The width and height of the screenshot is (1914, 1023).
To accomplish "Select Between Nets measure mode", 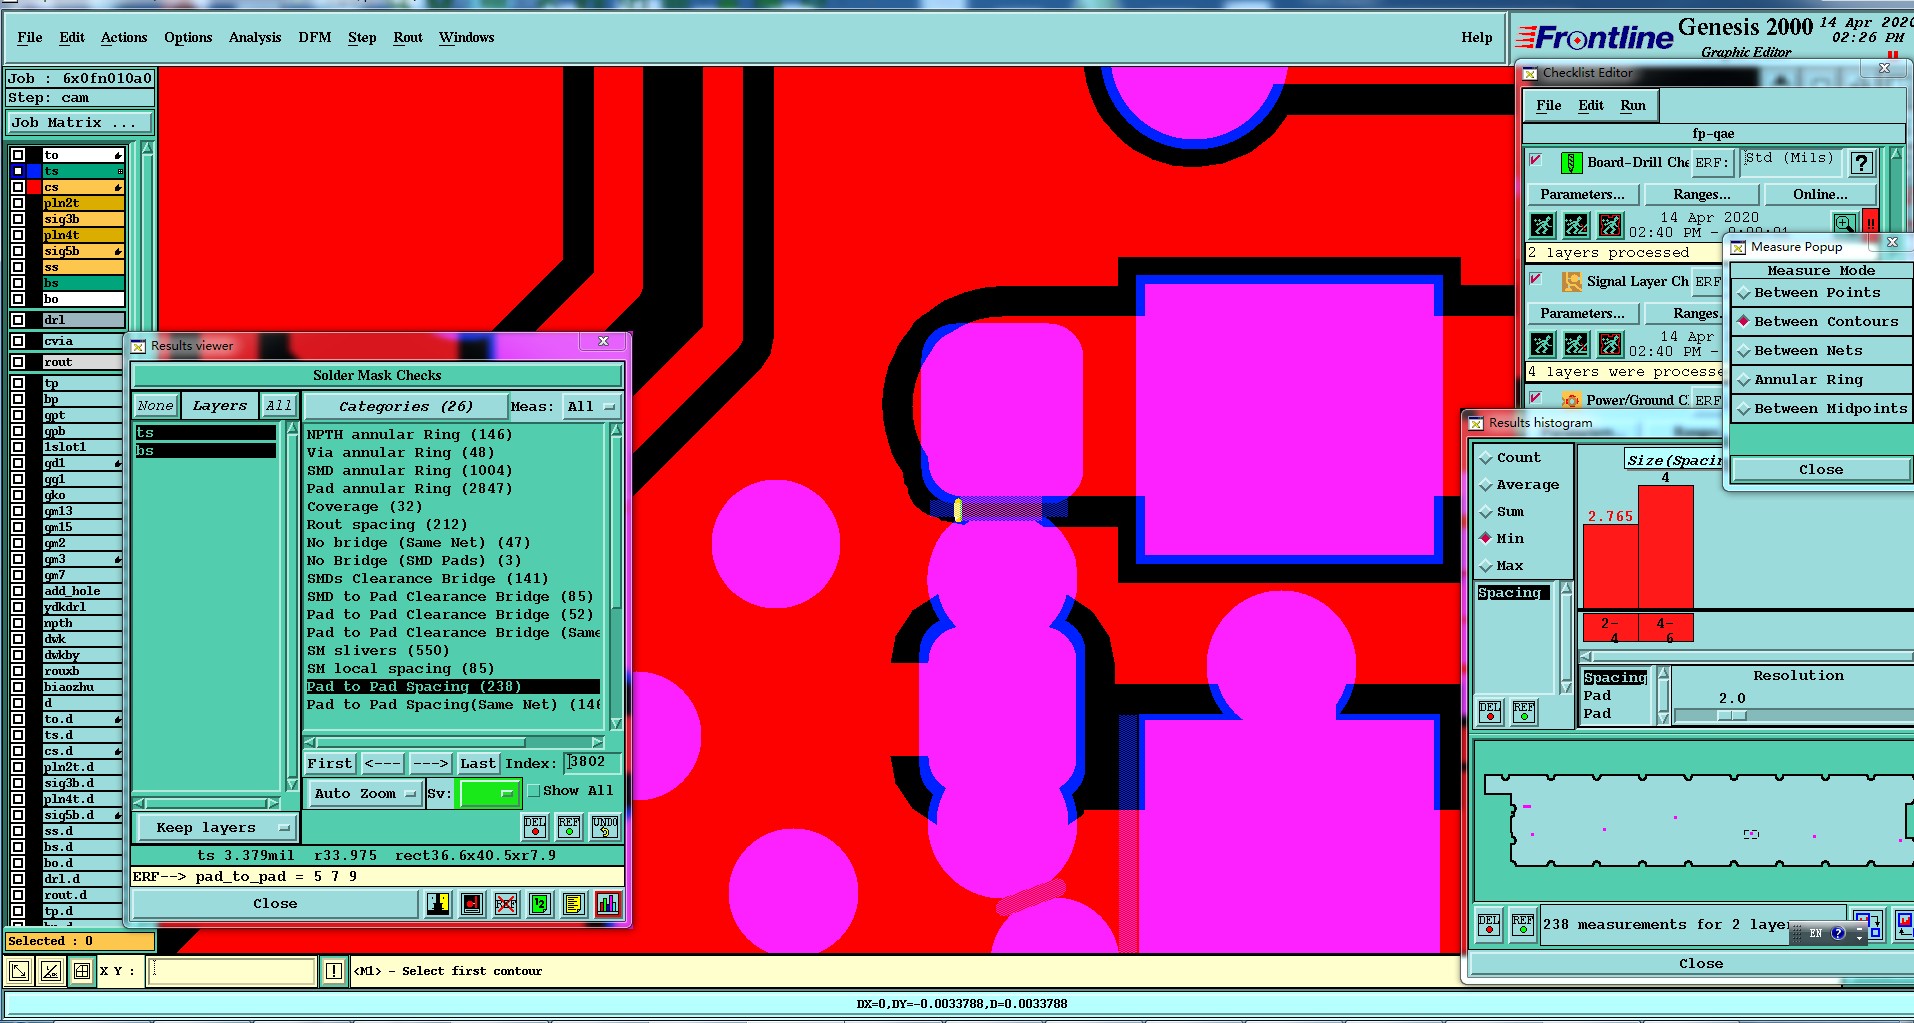I will pos(1820,351).
